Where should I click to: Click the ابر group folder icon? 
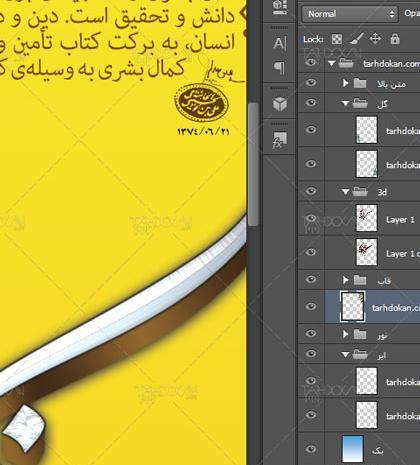tap(360, 355)
